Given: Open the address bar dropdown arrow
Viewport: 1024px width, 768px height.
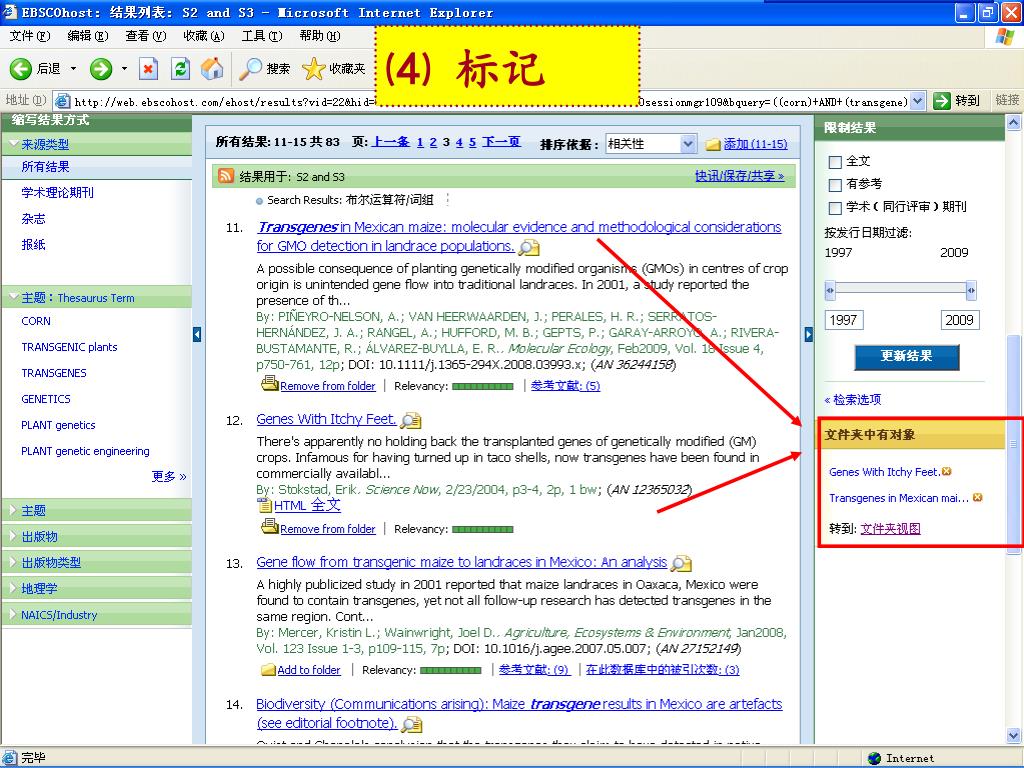Looking at the screenshot, I should 918,101.
